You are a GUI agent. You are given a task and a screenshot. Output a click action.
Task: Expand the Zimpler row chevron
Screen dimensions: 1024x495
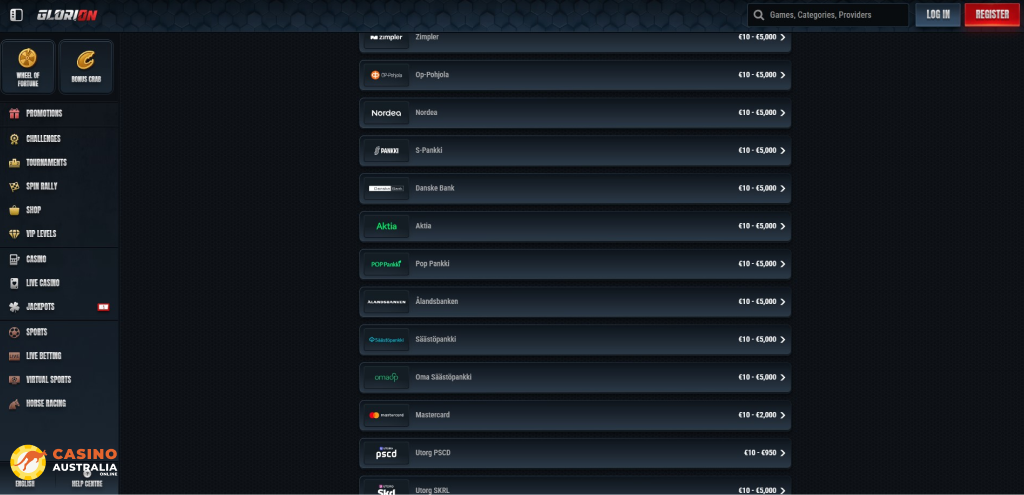click(x=782, y=37)
